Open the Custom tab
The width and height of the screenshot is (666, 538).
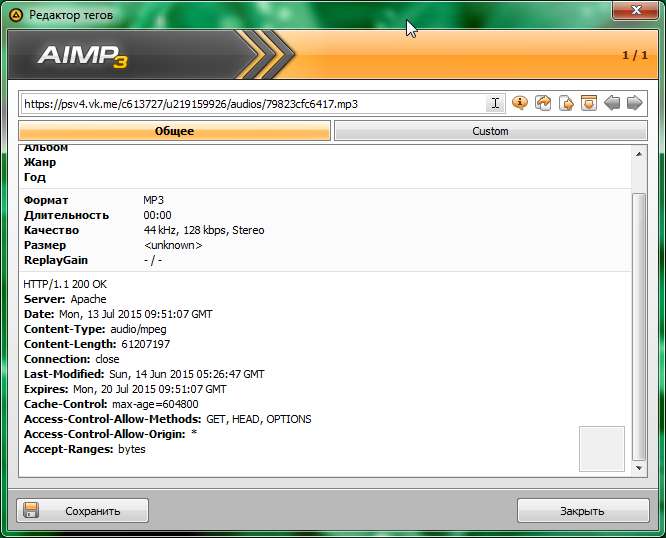point(490,131)
